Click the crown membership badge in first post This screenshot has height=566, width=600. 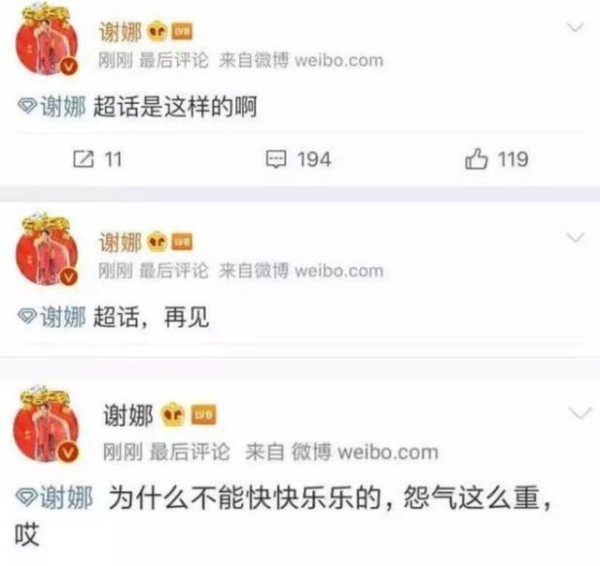[157, 32]
